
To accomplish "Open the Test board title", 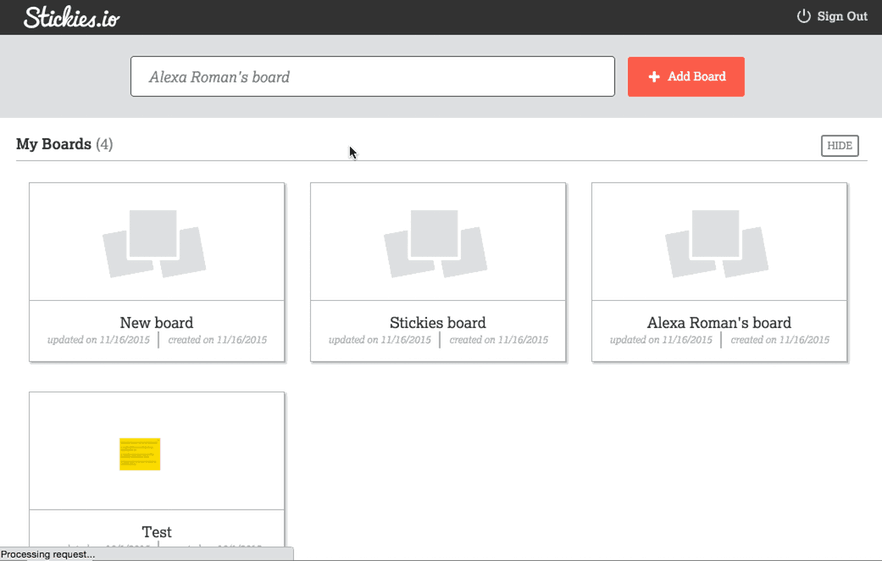I will [x=156, y=532].
